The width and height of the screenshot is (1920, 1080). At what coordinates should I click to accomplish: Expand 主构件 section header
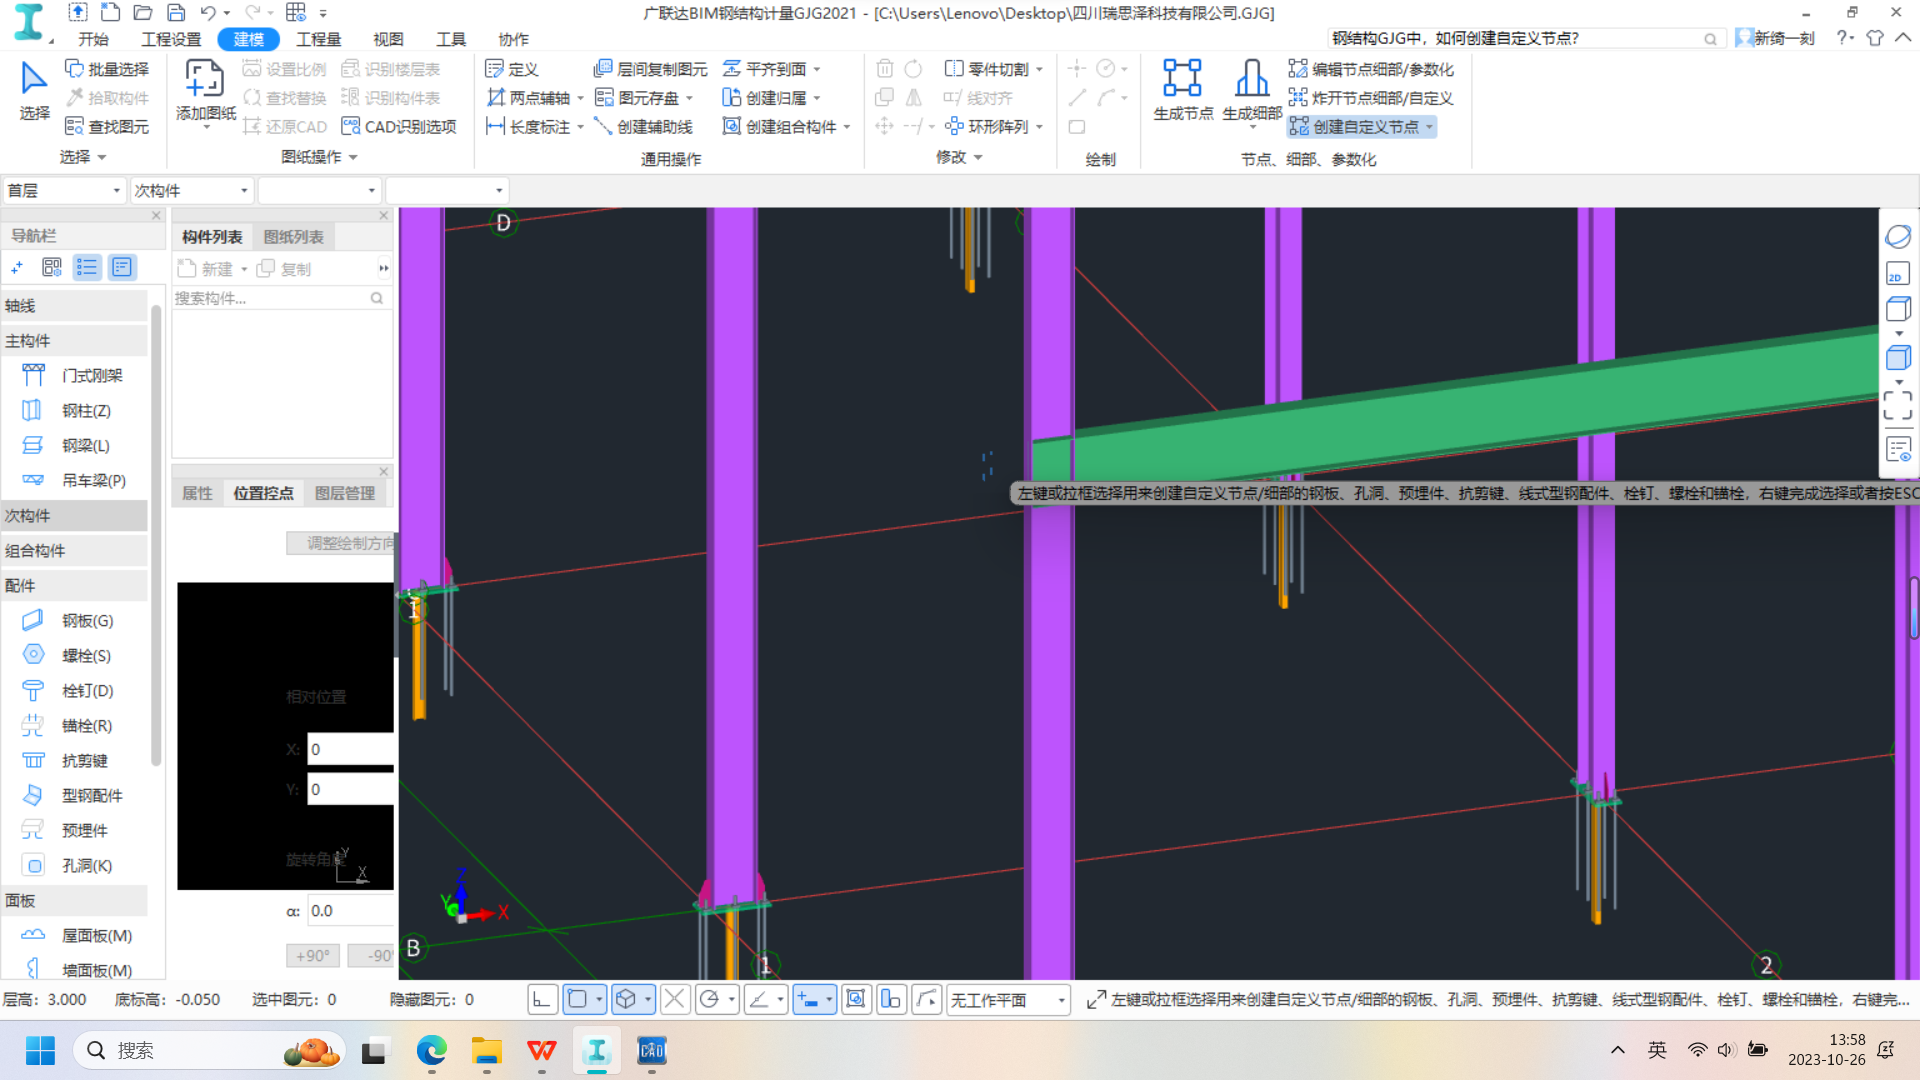[75, 341]
